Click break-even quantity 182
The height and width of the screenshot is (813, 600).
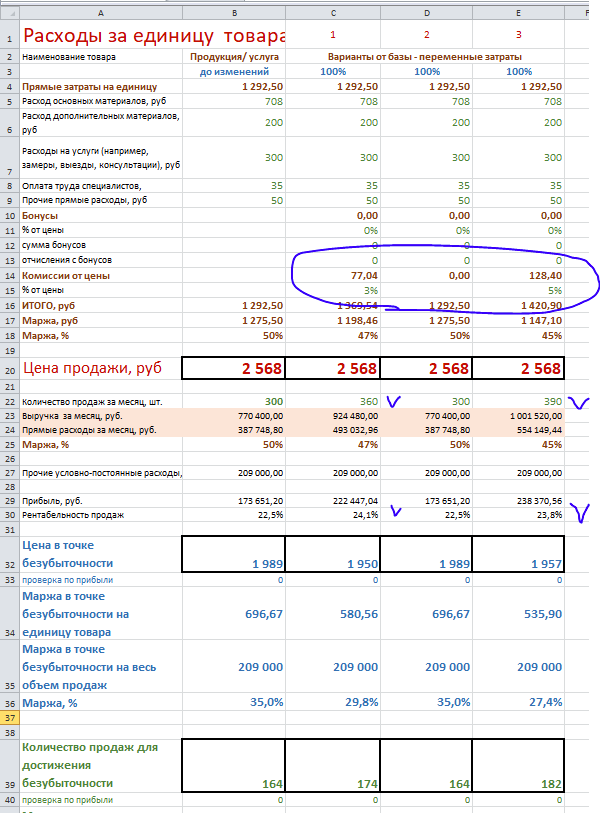(551, 784)
